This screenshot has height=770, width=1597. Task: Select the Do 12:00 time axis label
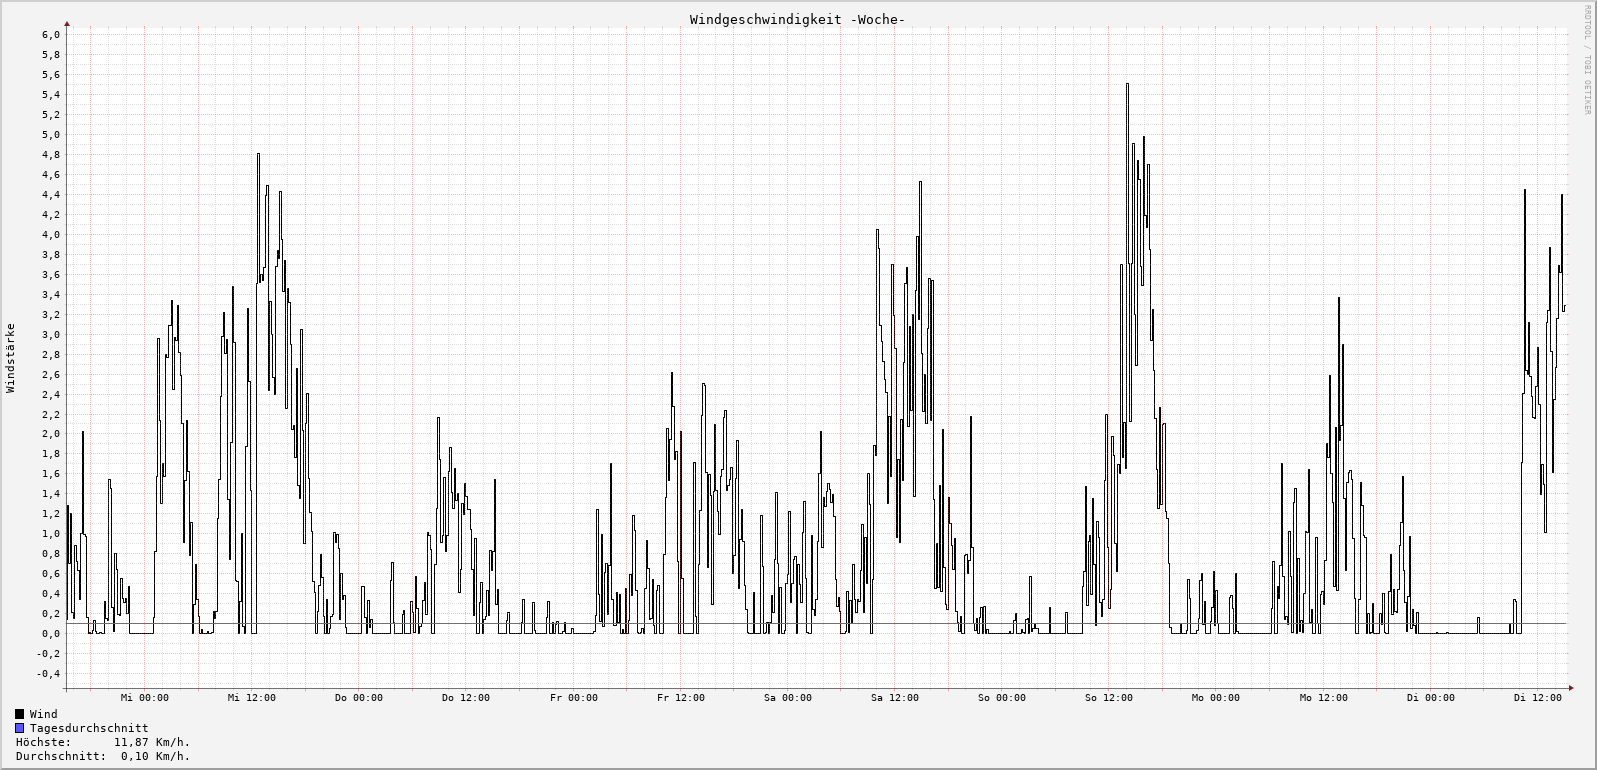pos(466,698)
